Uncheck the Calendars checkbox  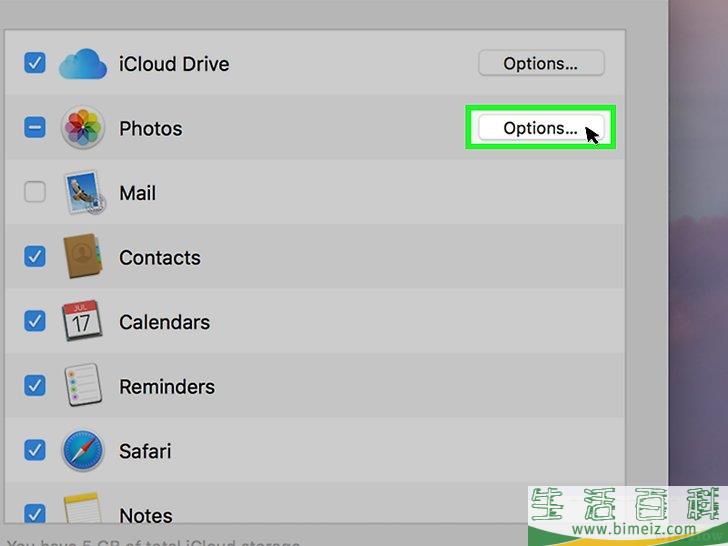[x=35, y=321]
